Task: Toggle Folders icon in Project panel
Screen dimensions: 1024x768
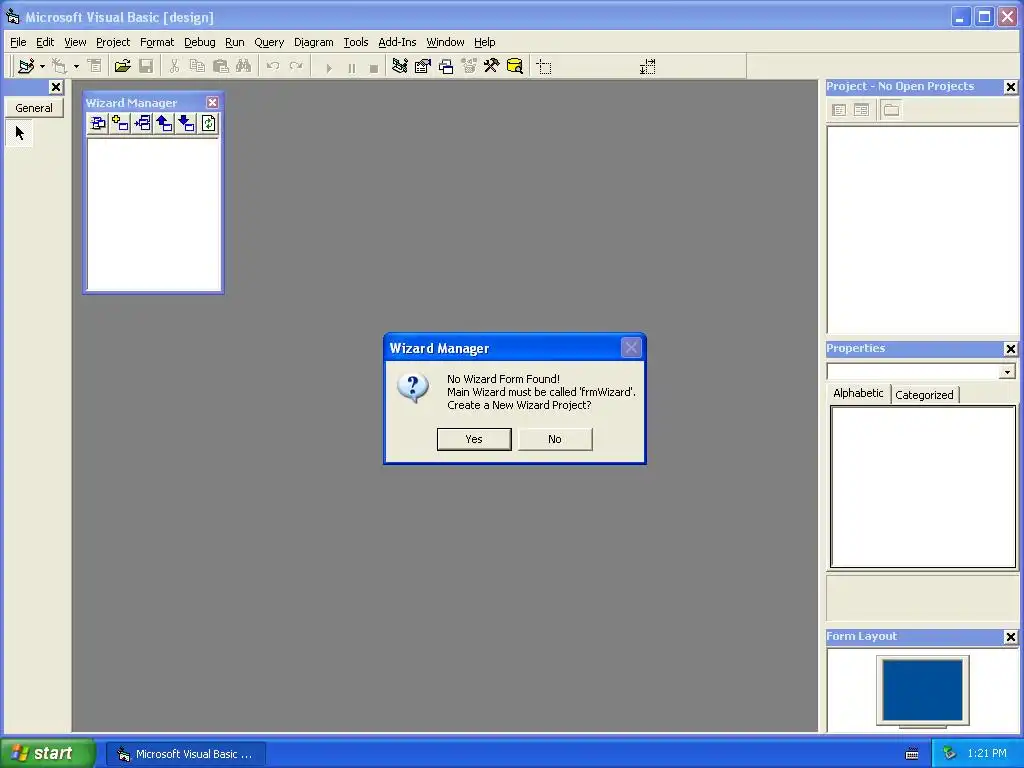Action: point(891,110)
